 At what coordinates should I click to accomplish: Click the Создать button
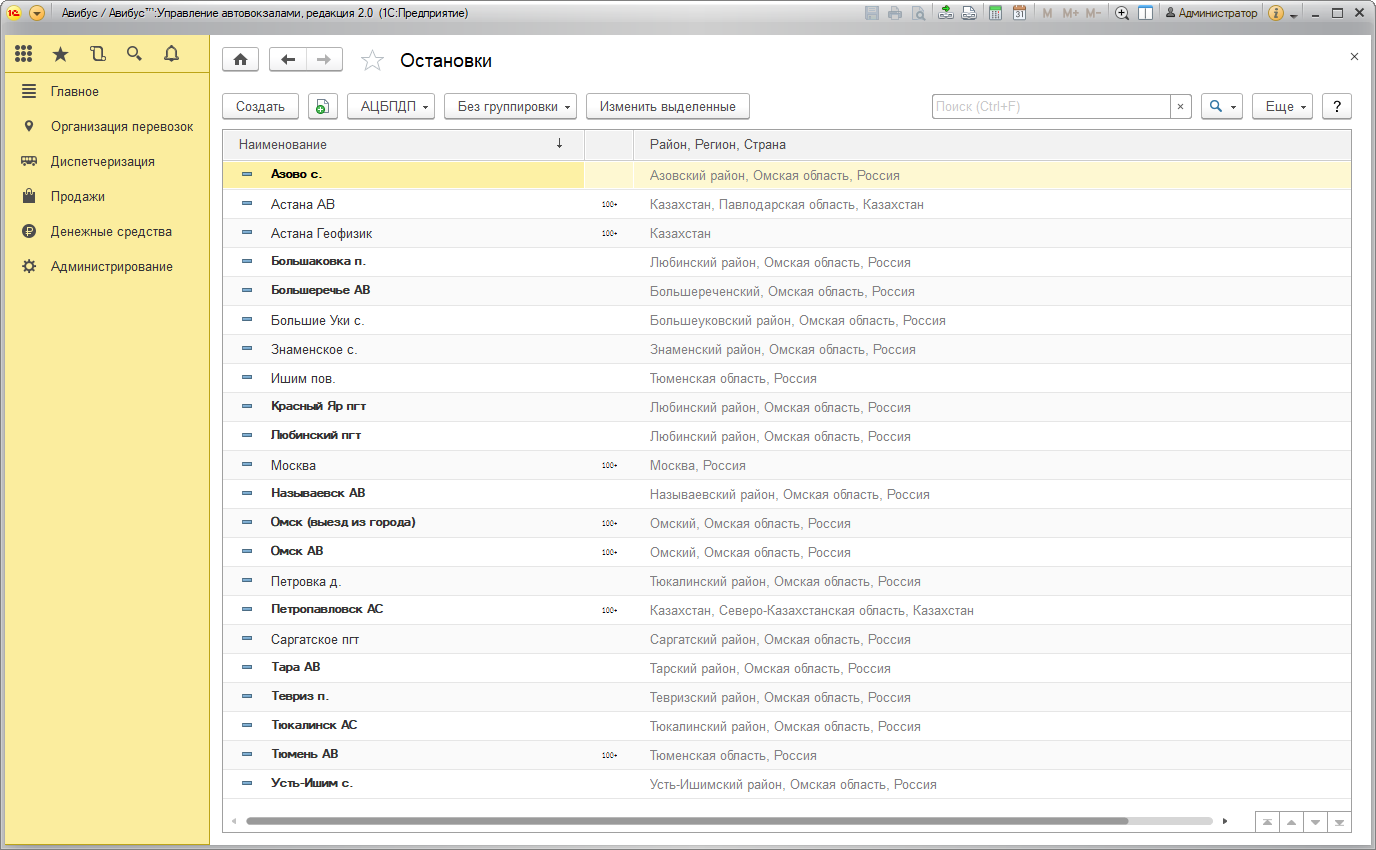click(x=260, y=107)
